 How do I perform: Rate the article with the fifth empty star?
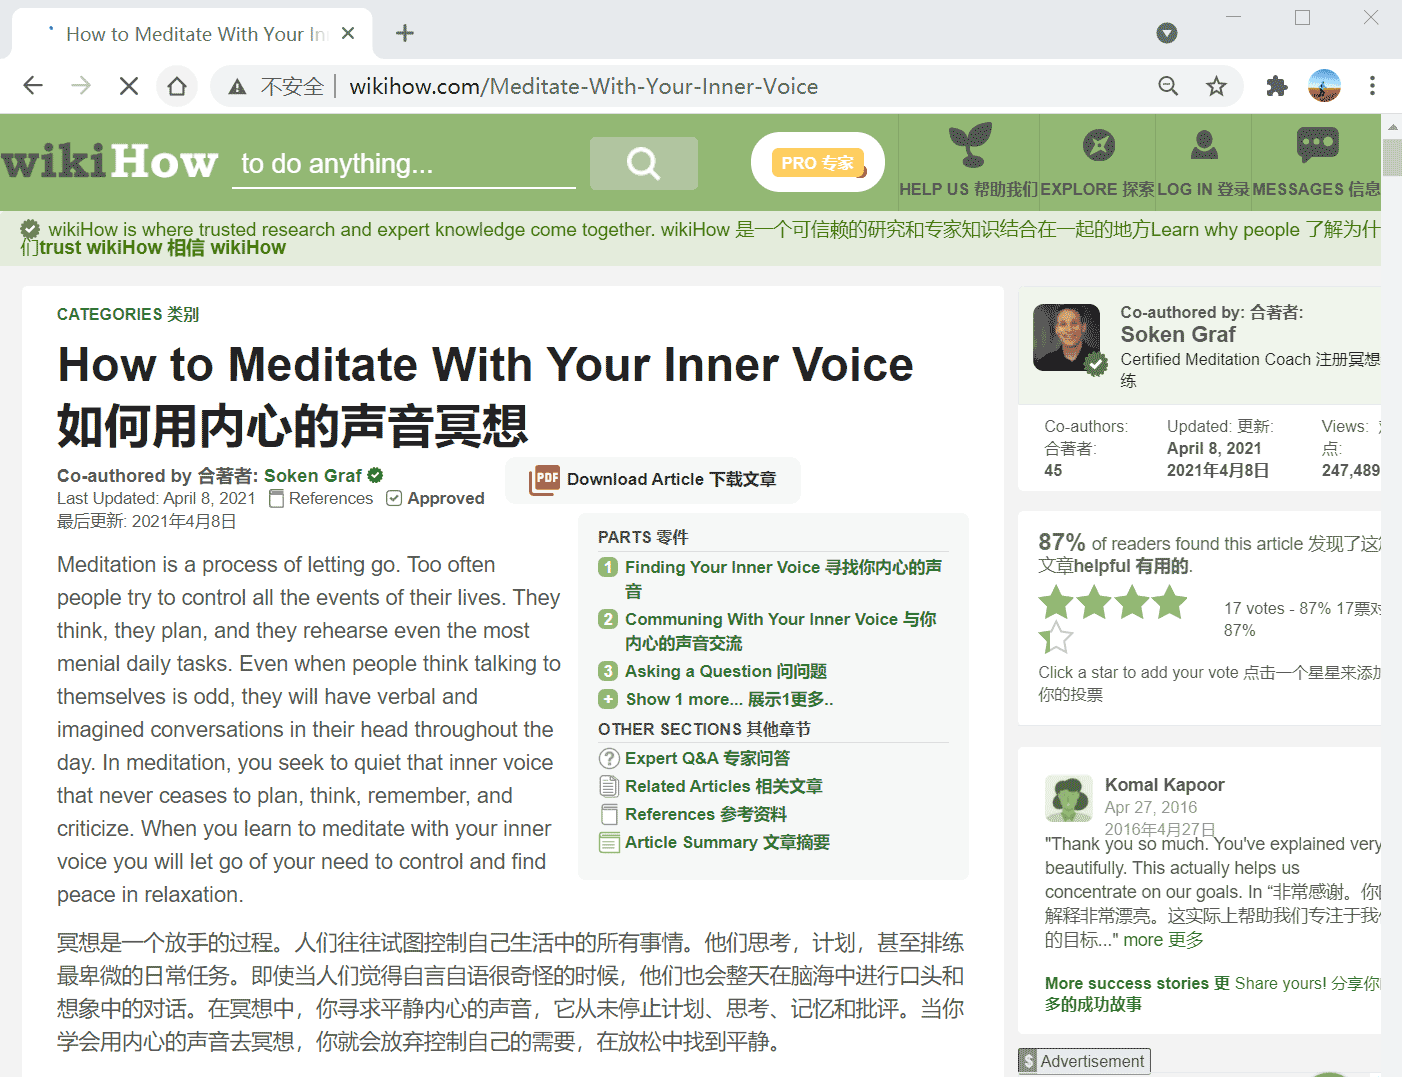click(x=1056, y=637)
